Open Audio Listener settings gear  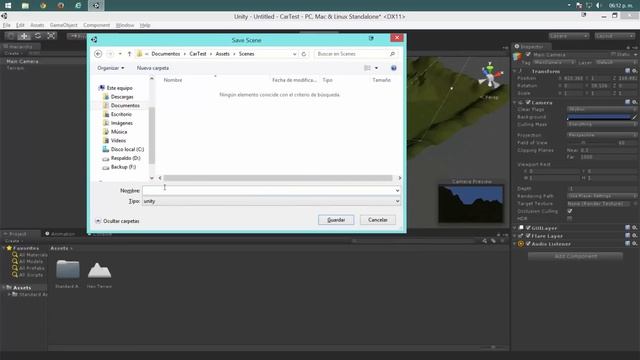click(x=634, y=244)
